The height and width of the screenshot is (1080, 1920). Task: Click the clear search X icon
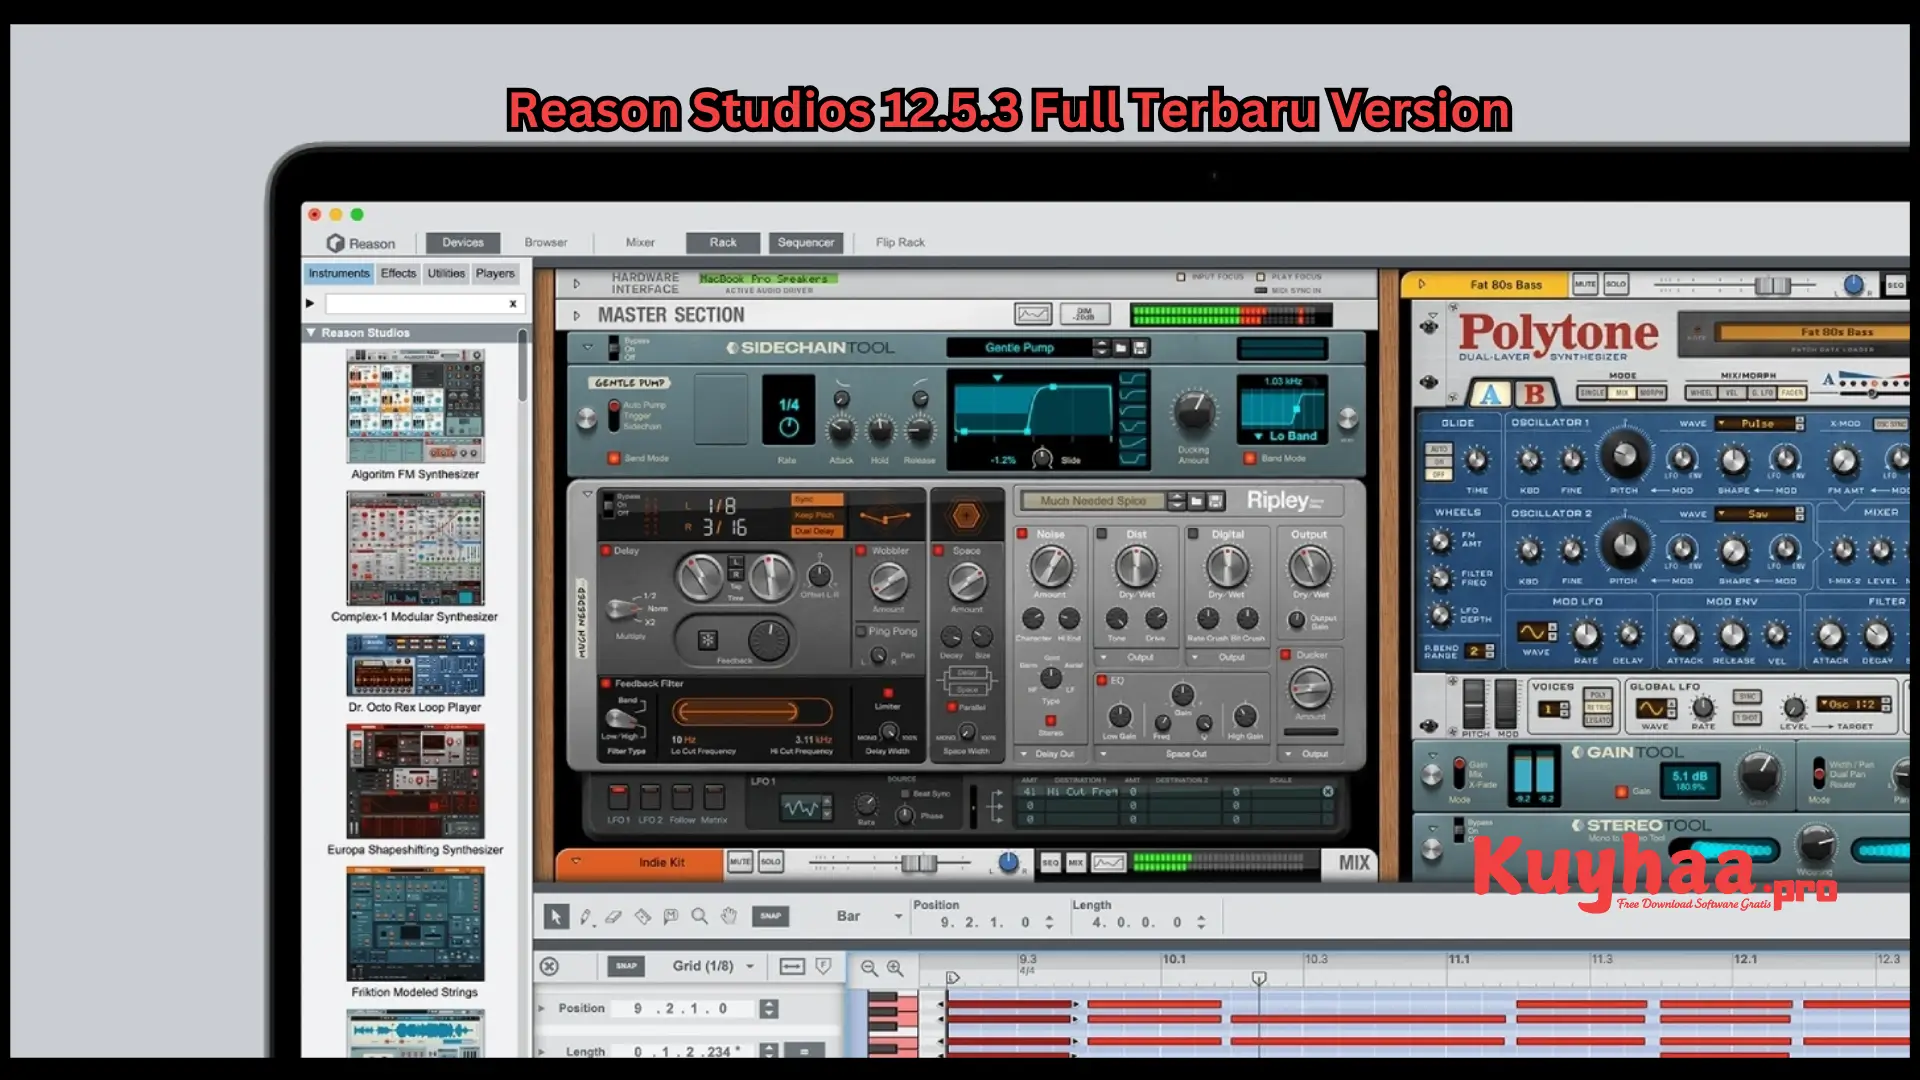(x=513, y=304)
